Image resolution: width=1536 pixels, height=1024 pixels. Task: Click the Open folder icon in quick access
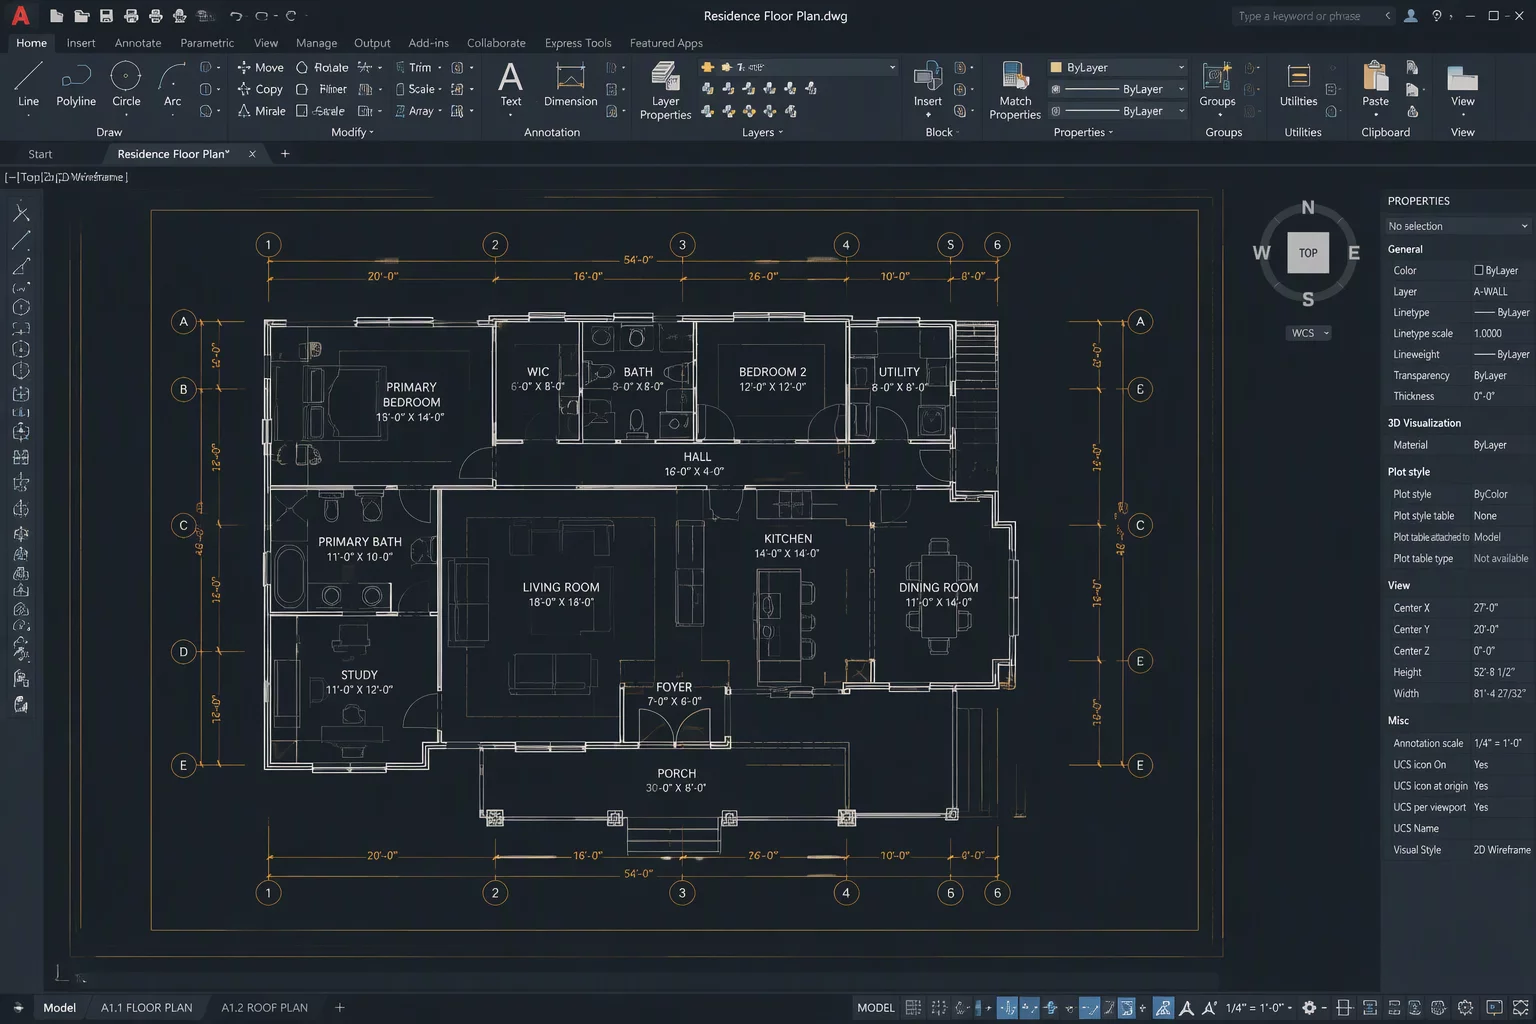coord(81,16)
